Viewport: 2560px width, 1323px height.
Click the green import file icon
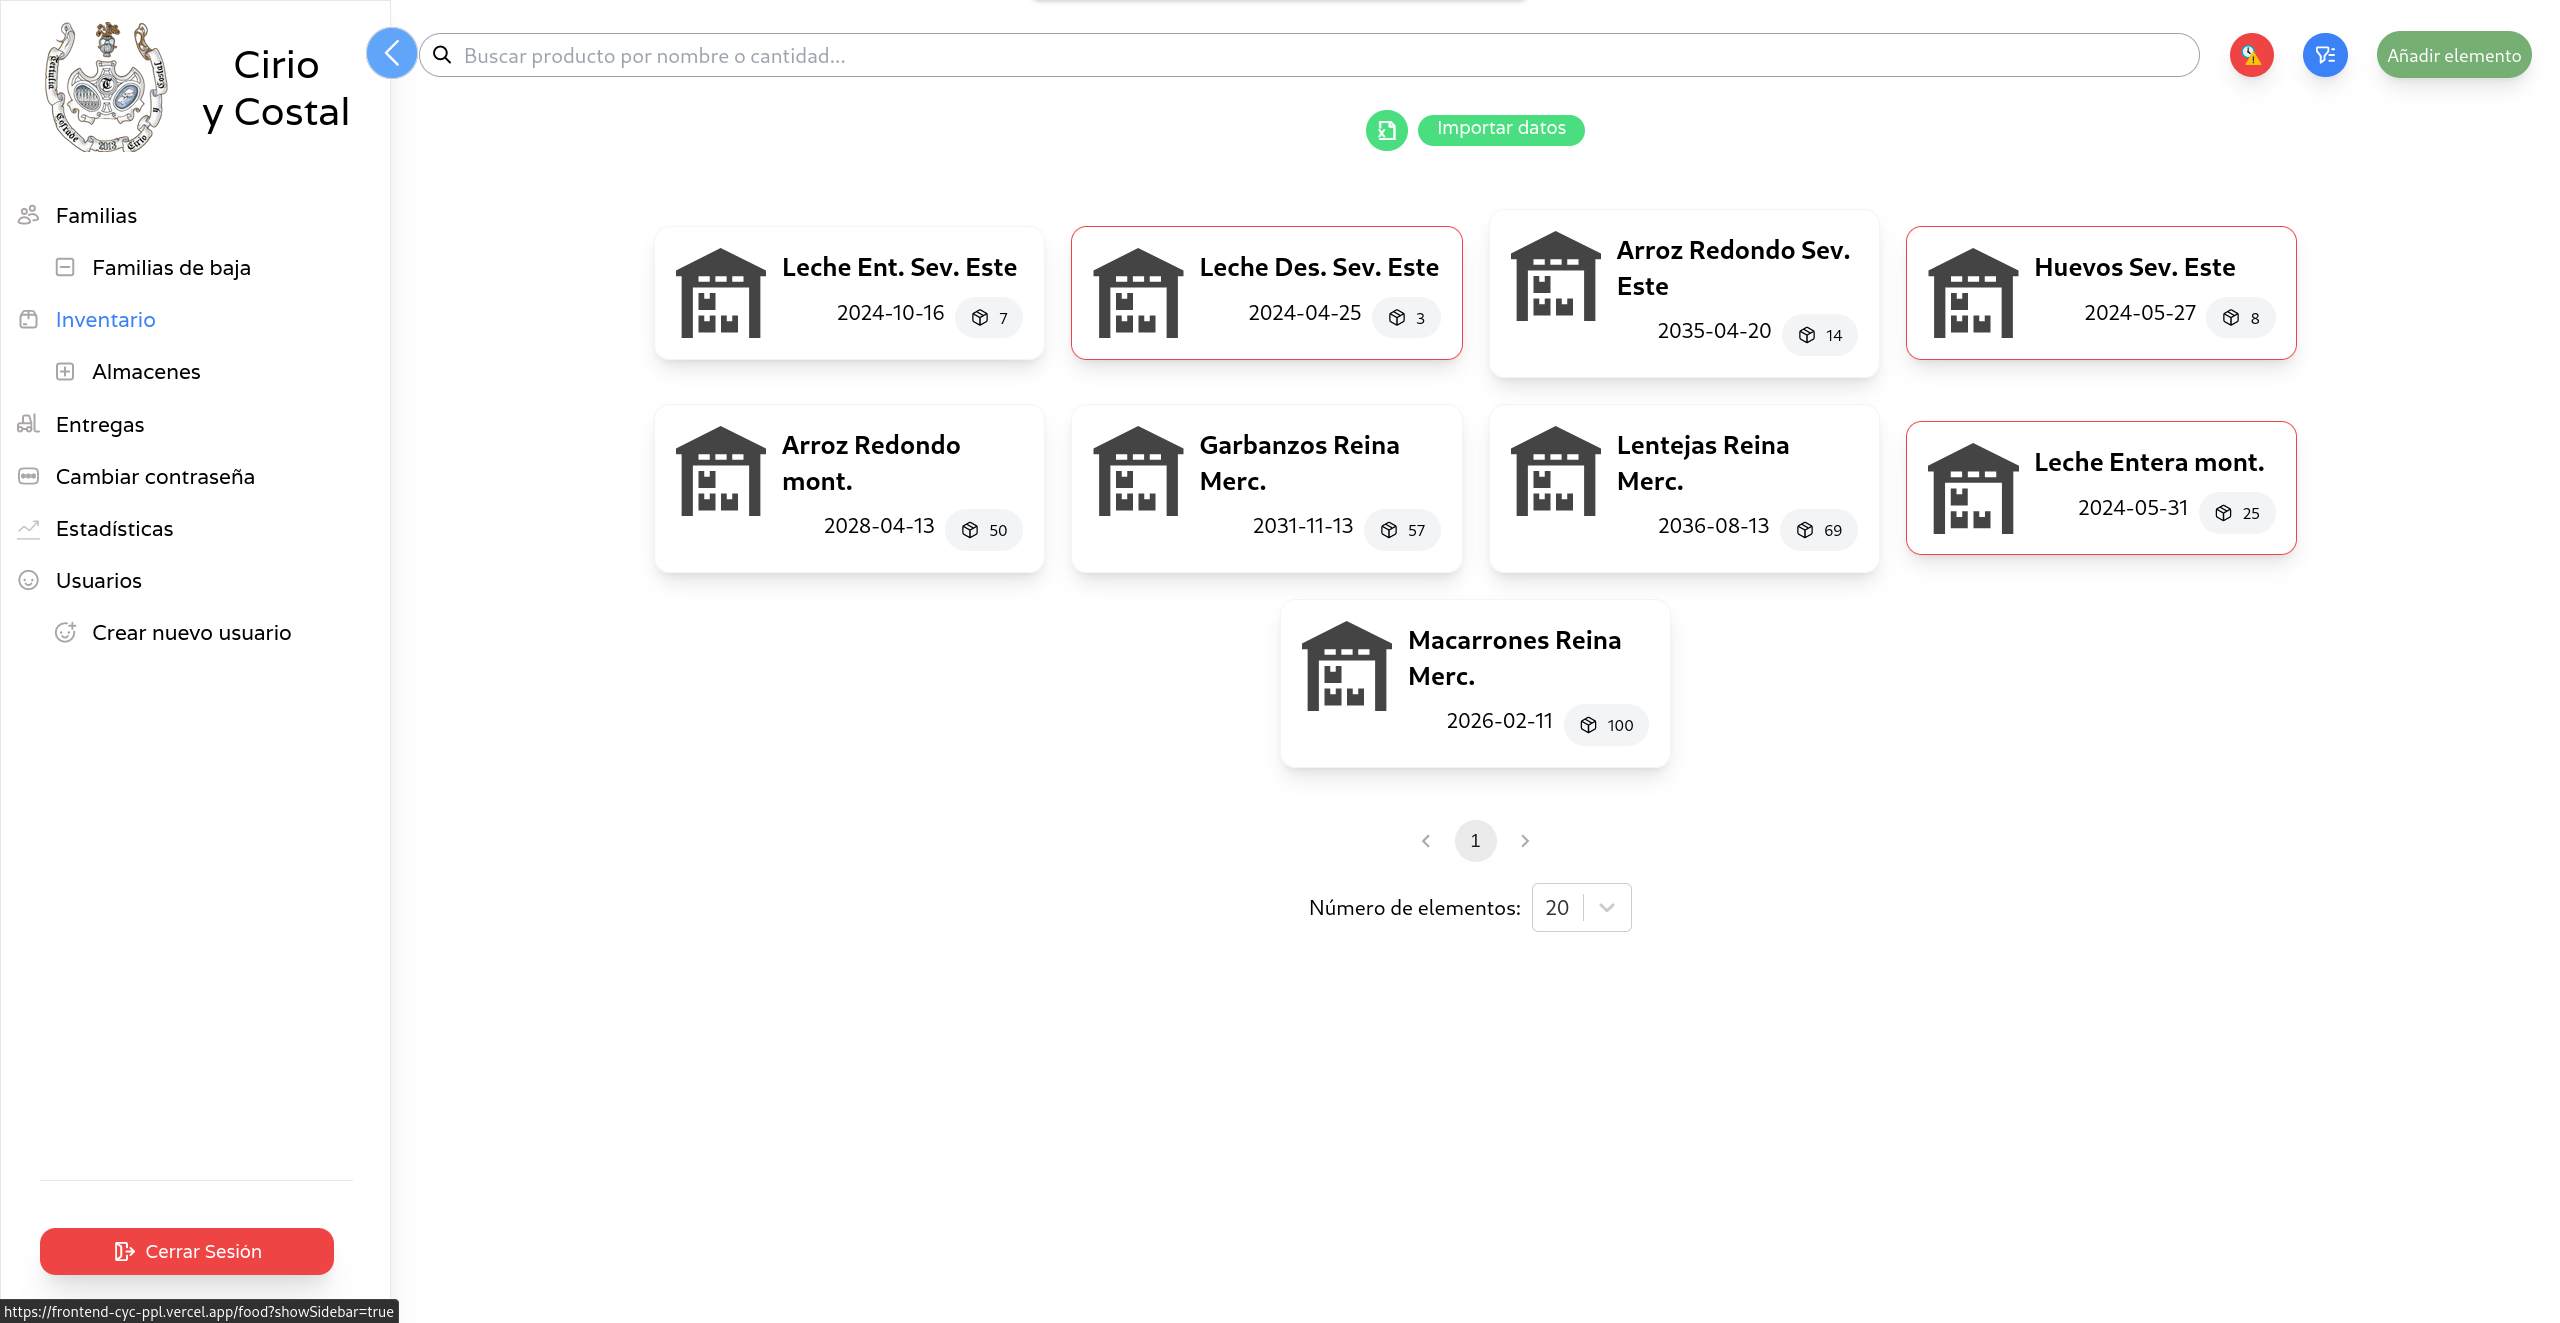tap(1386, 130)
